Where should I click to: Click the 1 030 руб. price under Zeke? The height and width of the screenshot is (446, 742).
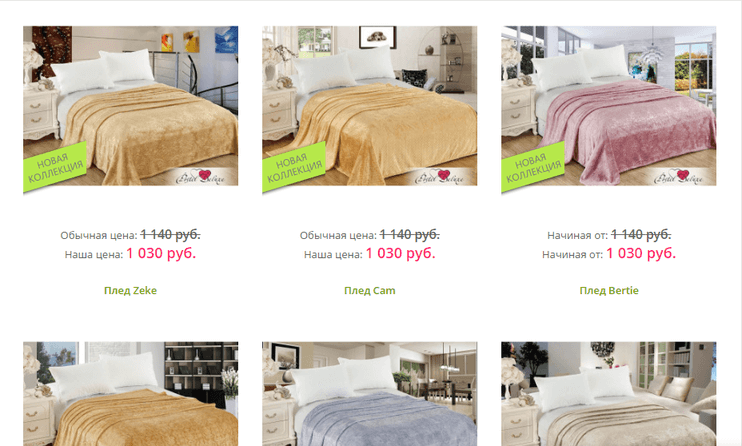coord(161,253)
